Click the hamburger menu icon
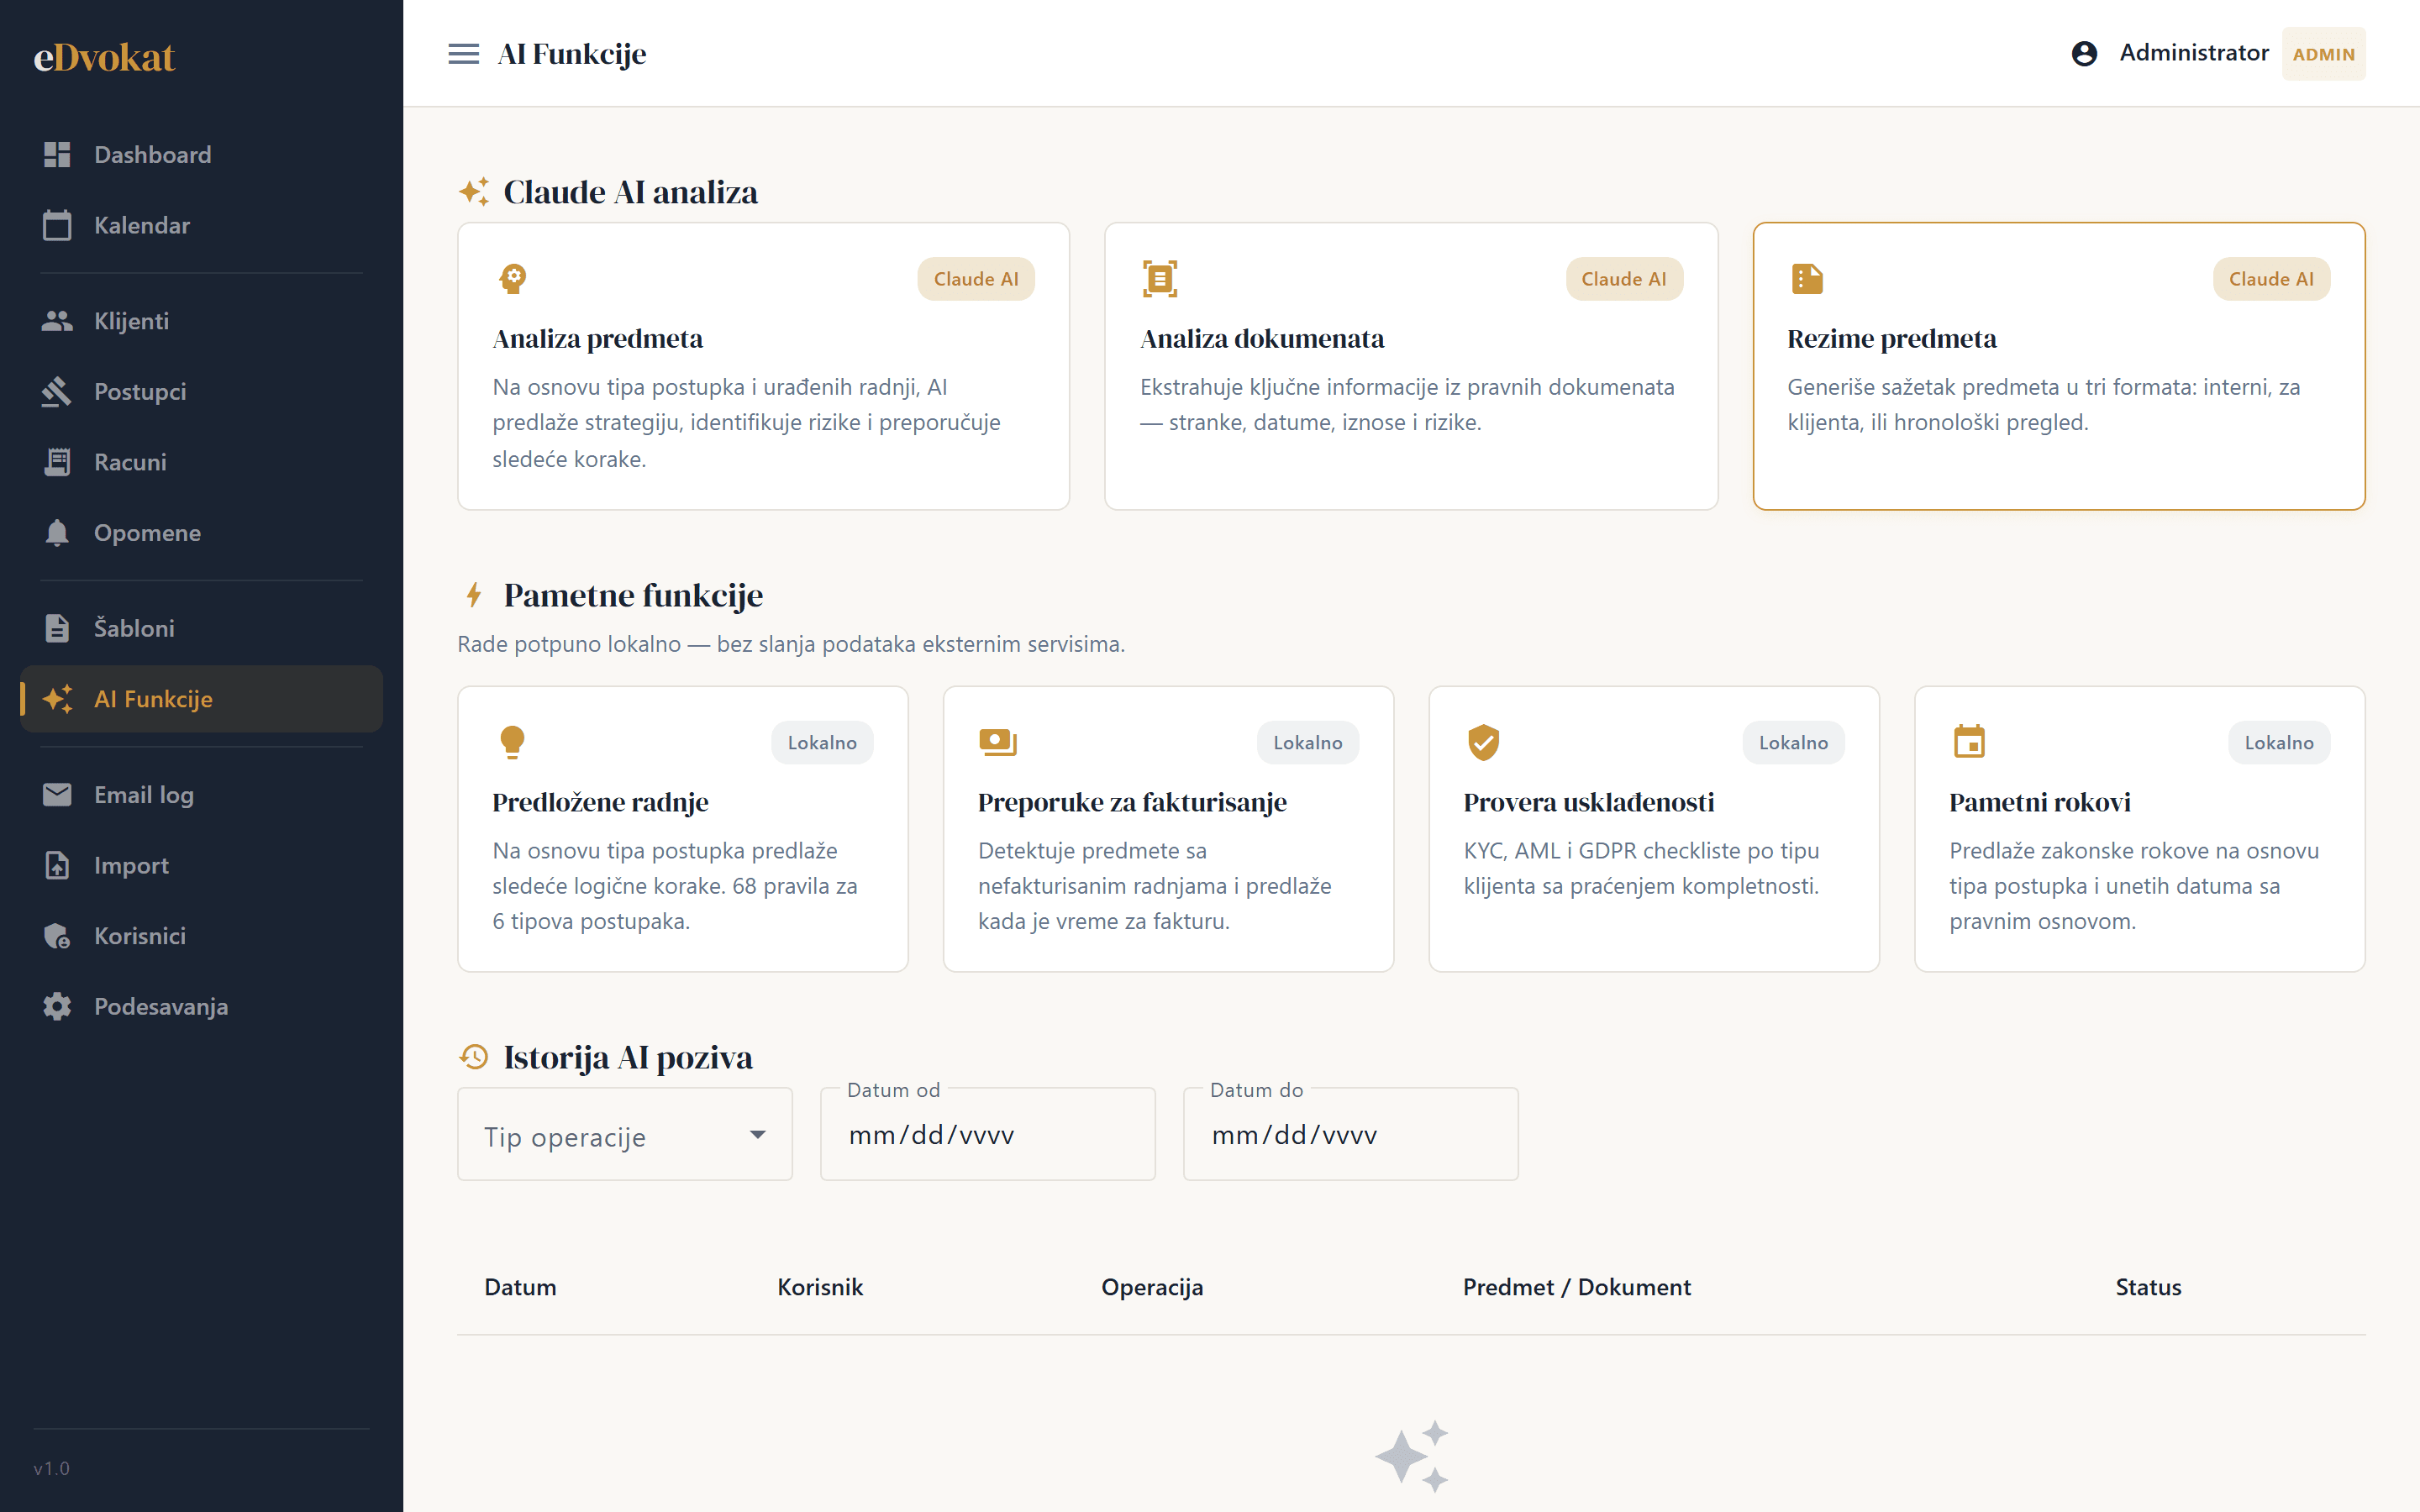 [x=463, y=54]
